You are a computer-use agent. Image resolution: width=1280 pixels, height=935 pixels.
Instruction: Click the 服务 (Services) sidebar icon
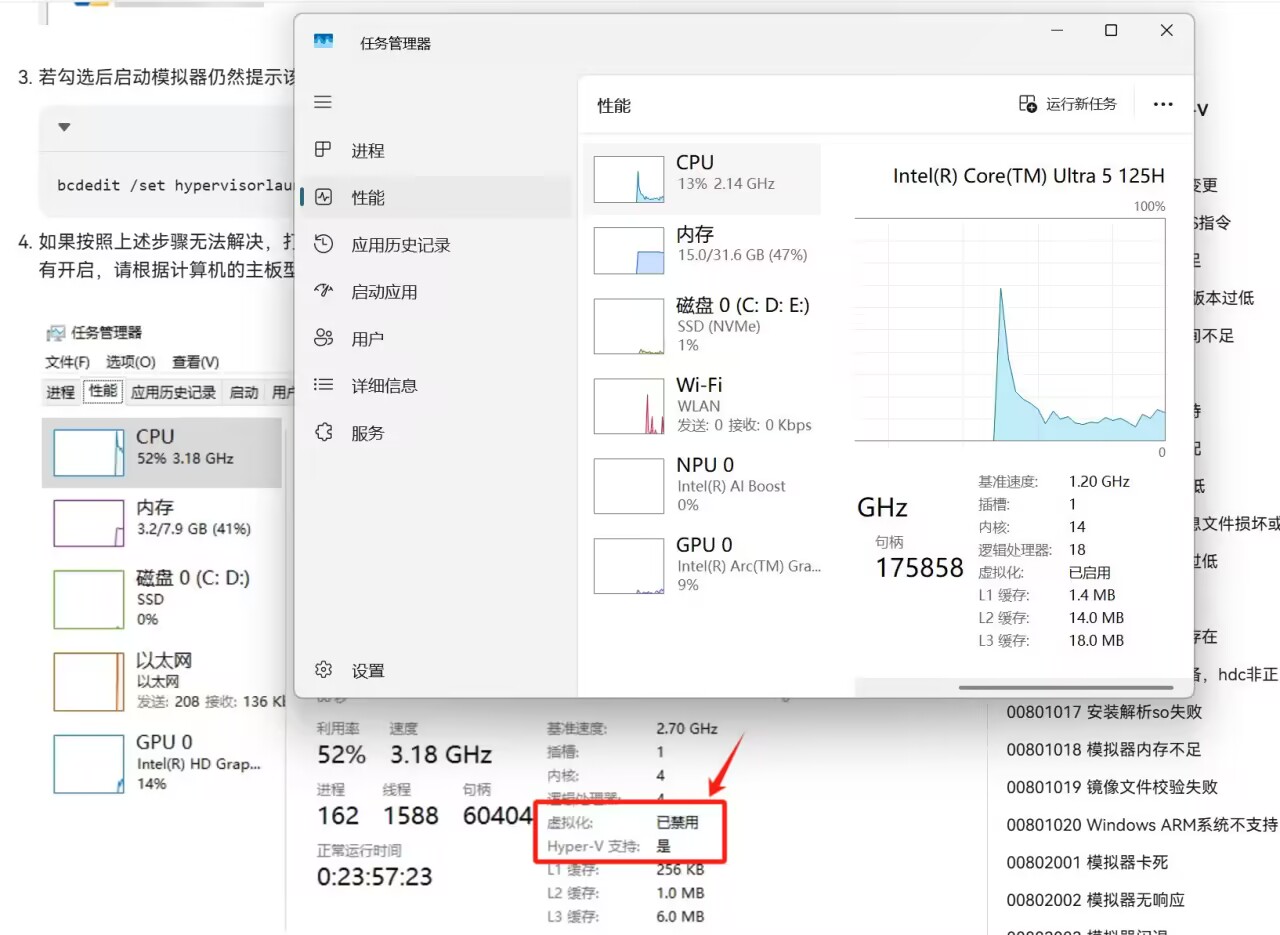click(x=322, y=432)
